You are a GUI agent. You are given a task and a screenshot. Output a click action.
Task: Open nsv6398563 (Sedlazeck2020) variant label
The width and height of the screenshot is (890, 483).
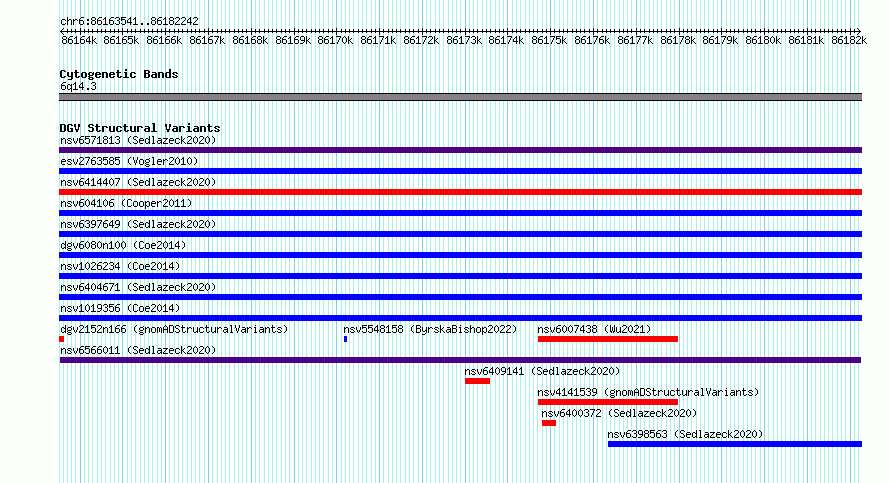685,434
